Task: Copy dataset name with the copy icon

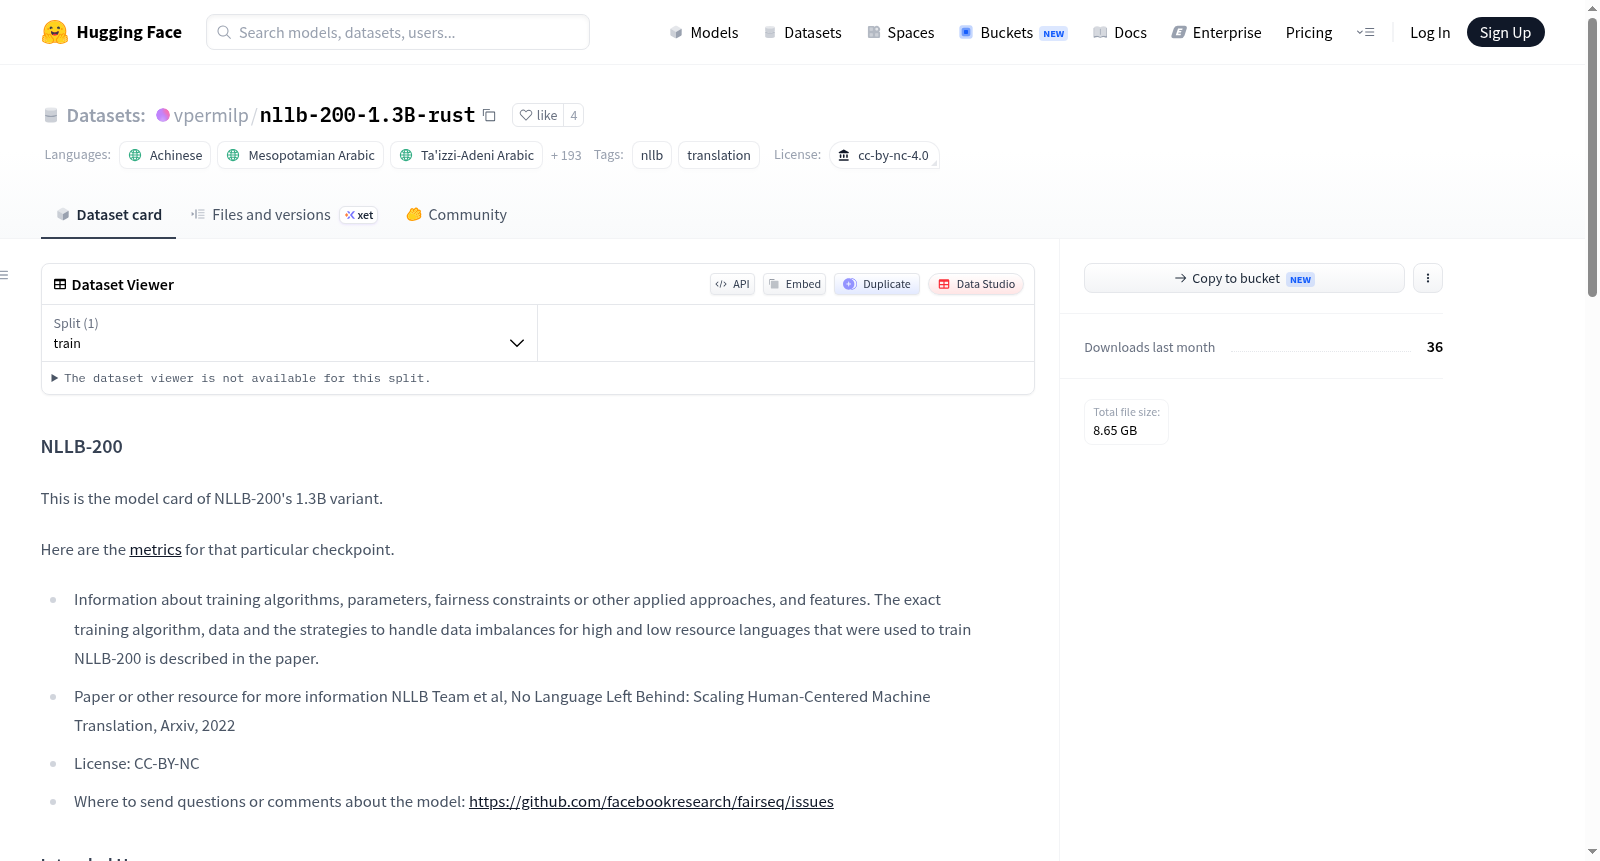Action: tap(489, 115)
